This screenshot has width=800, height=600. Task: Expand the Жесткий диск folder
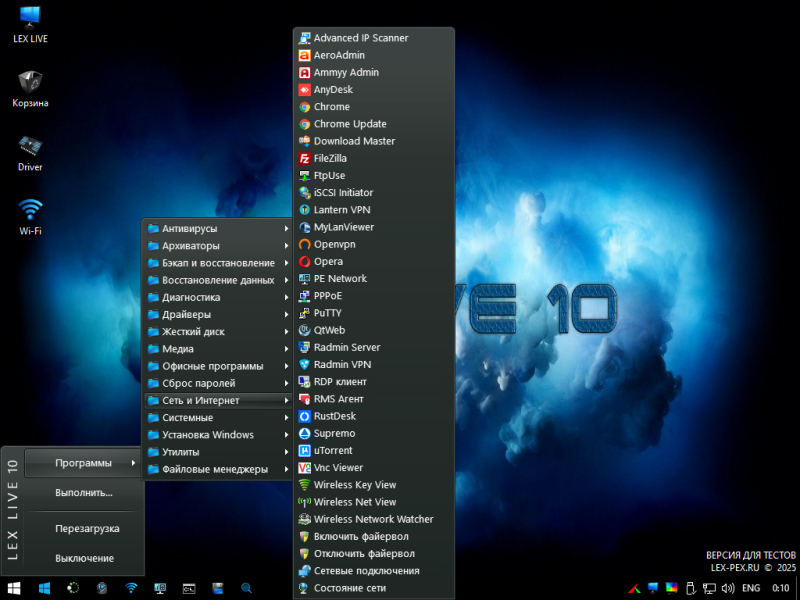coord(193,332)
